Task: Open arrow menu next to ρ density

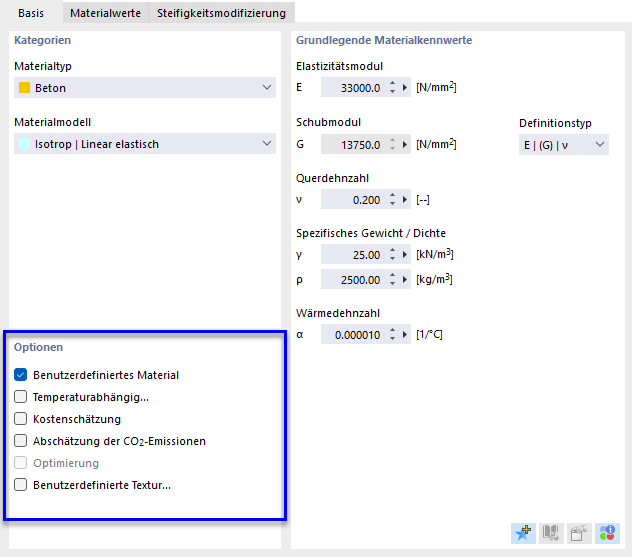Action: coord(405,279)
